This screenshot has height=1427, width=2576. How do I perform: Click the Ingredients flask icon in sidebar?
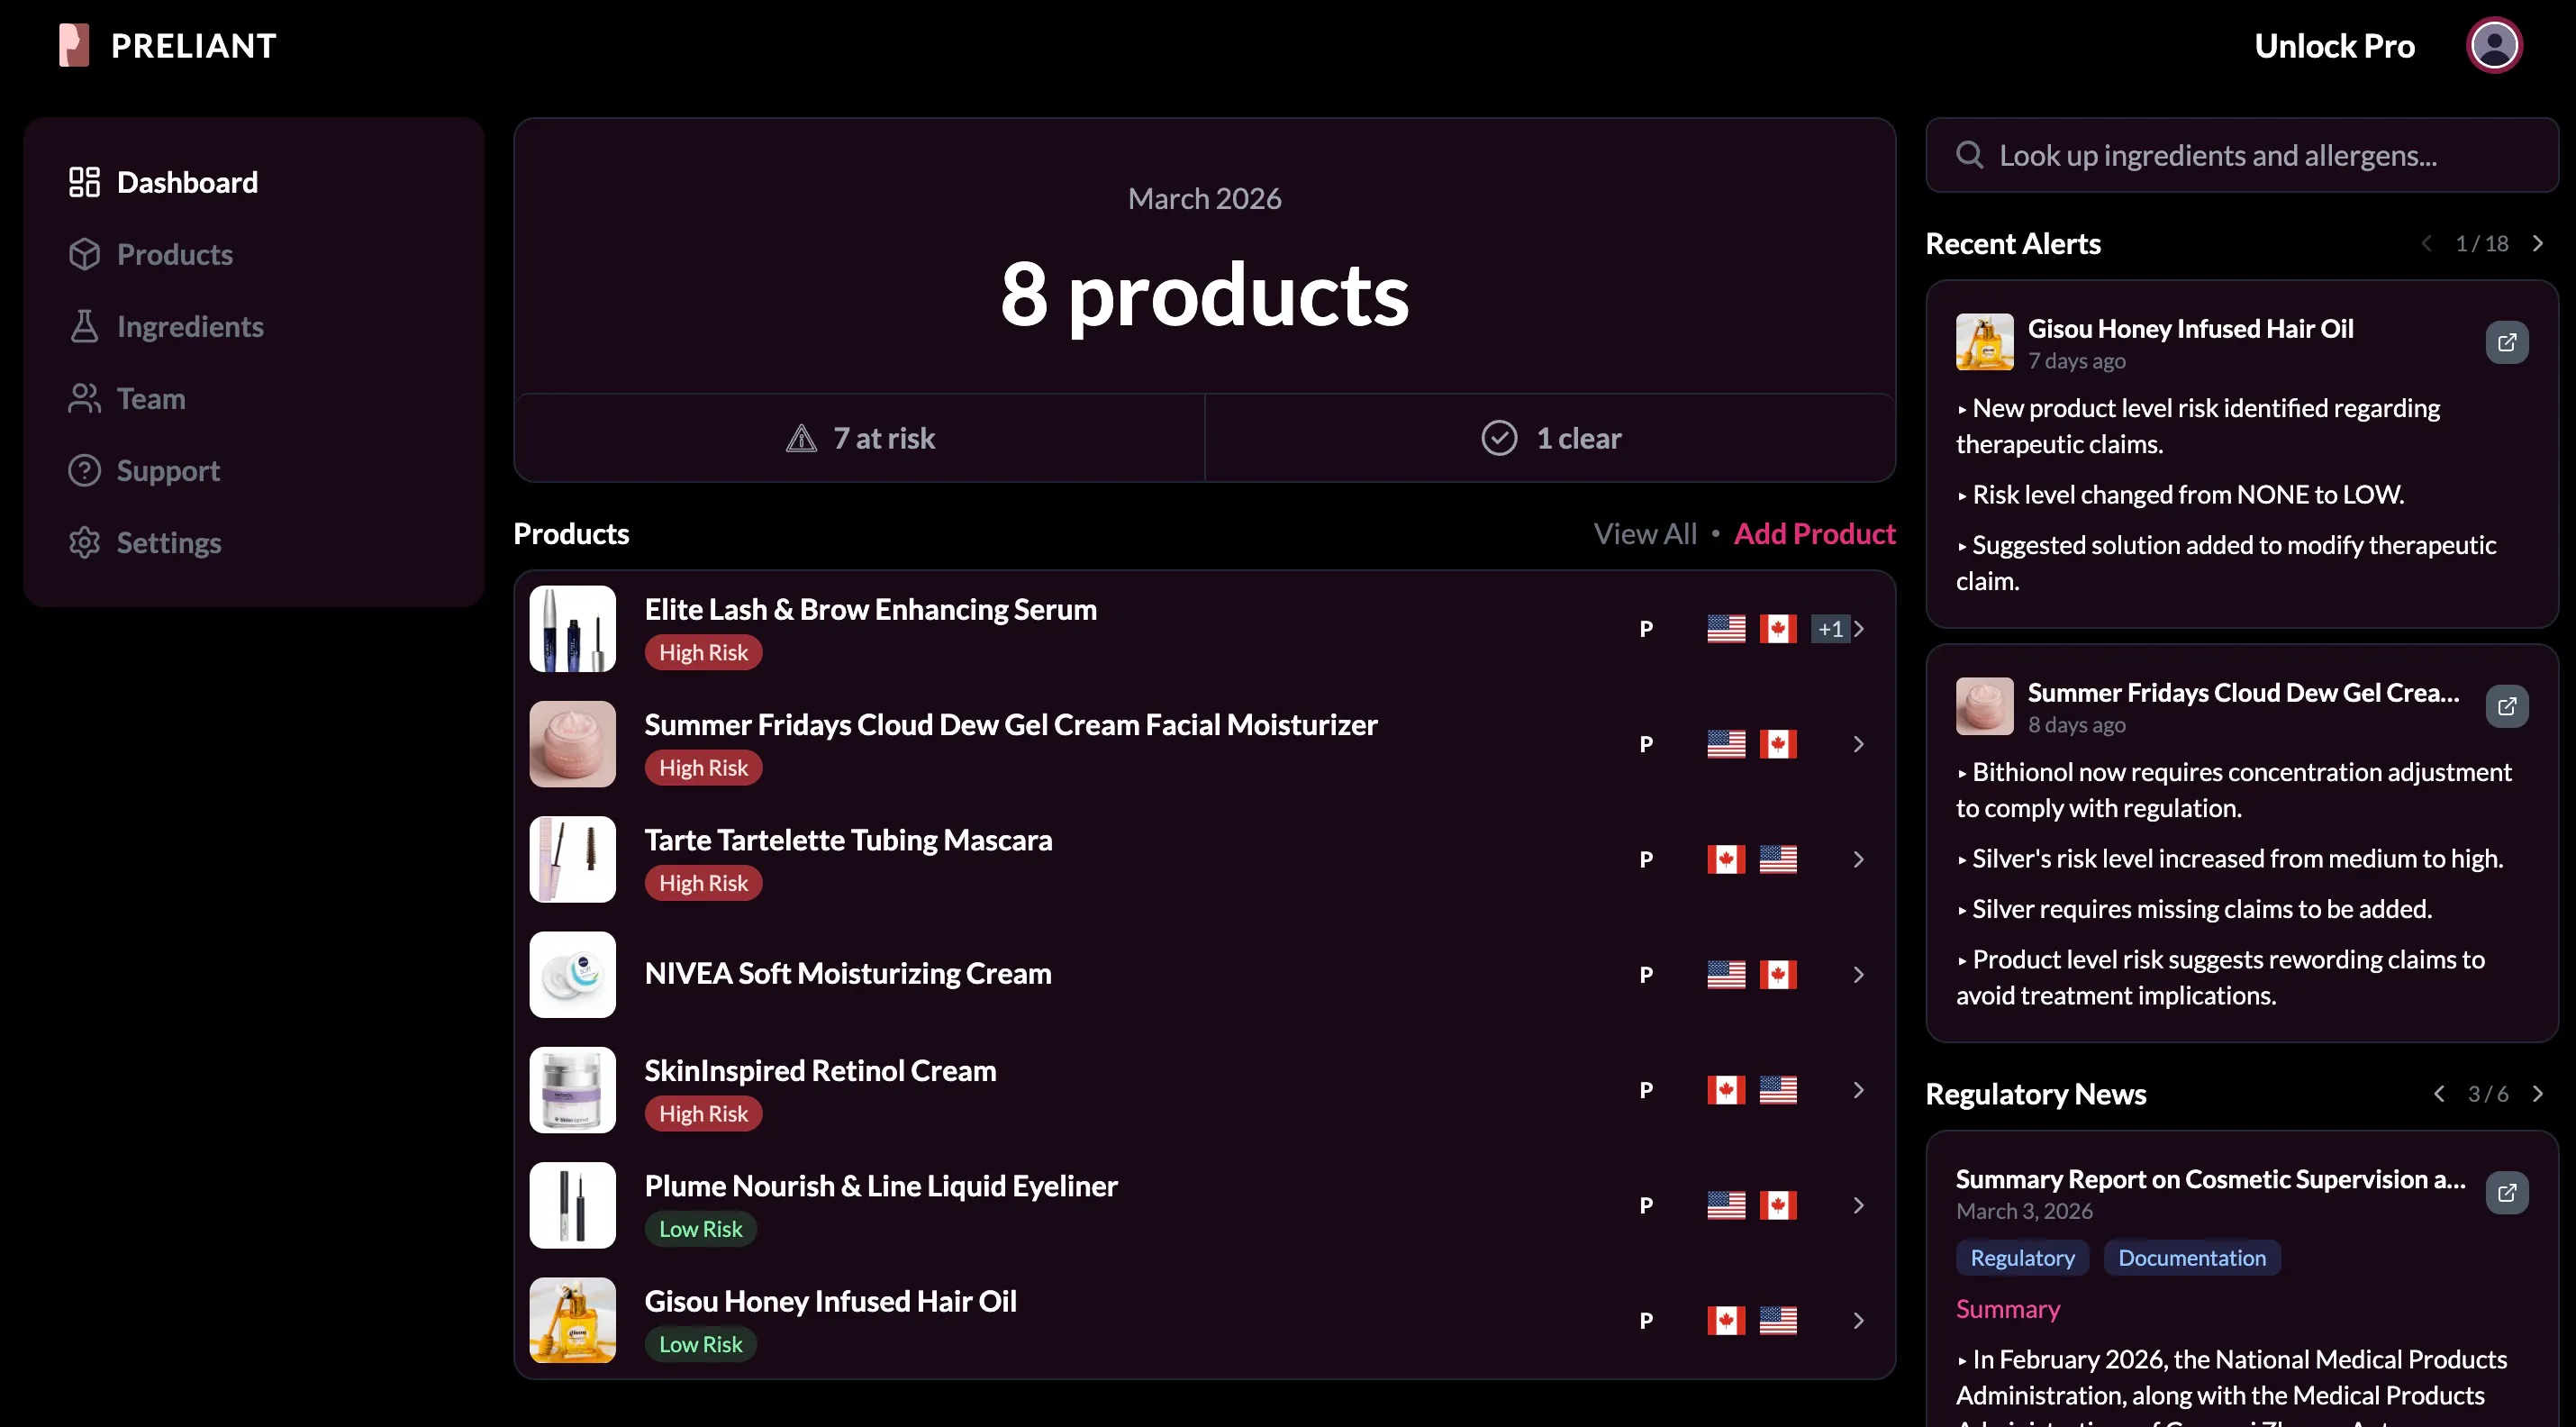tap(85, 326)
